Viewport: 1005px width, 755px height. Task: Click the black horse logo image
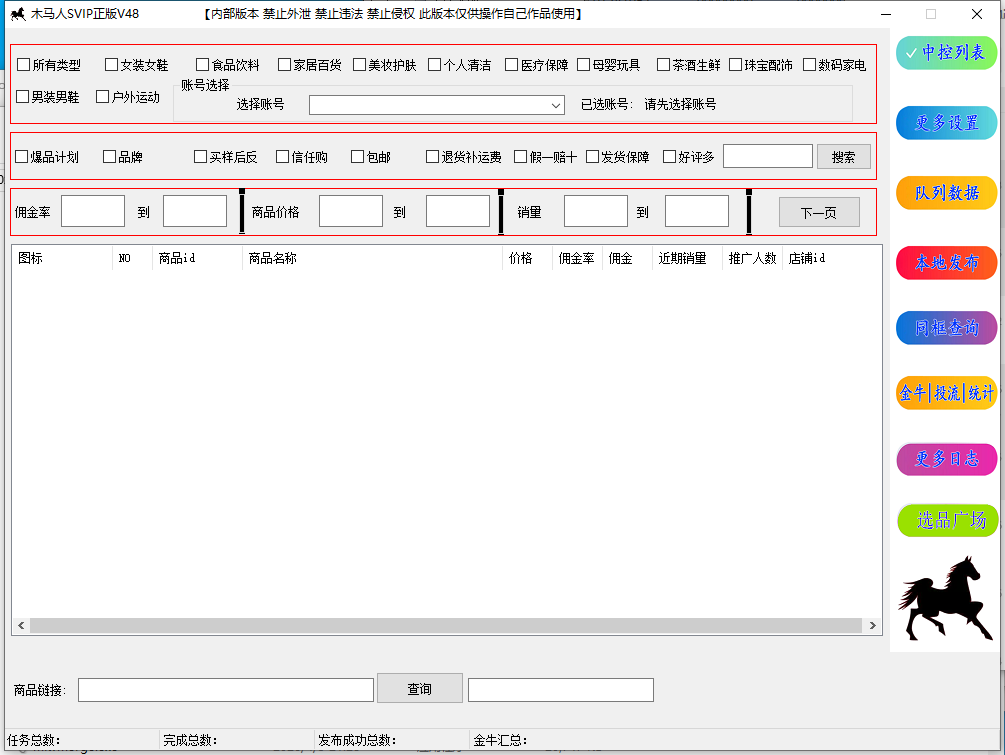coord(945,597)
